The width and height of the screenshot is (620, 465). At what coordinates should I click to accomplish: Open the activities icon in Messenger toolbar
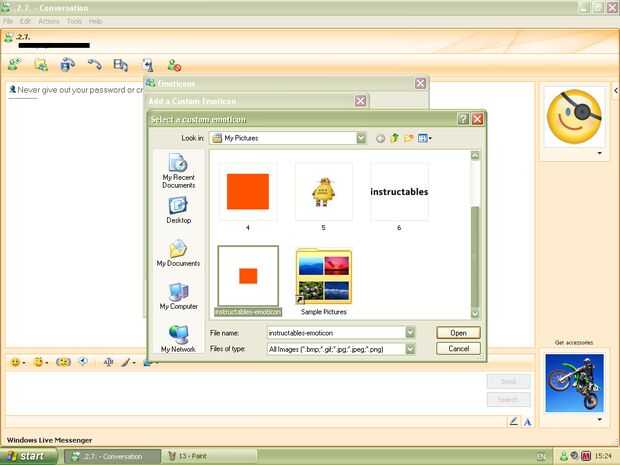(x=120, y=64)
